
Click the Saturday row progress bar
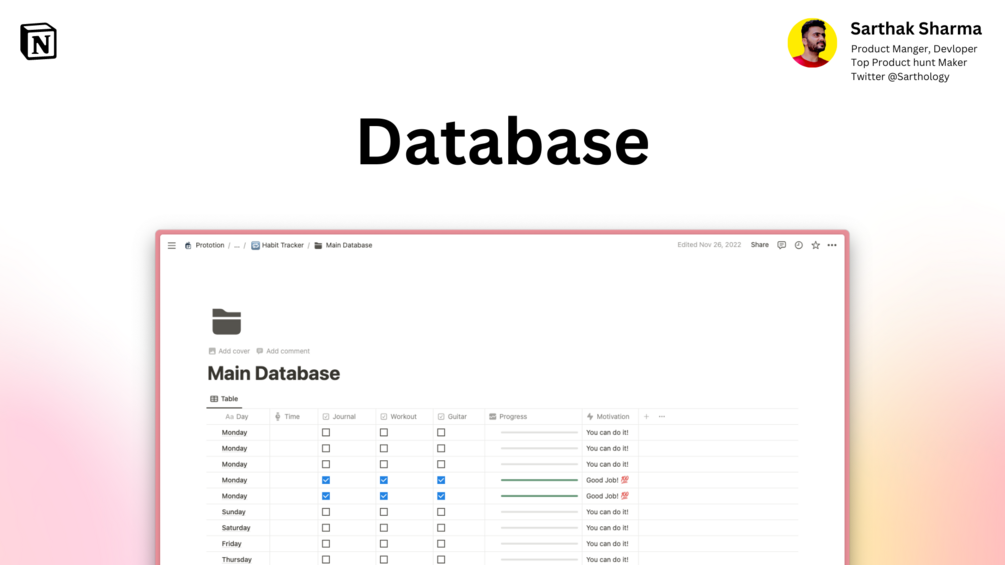[x=539, y=528]
